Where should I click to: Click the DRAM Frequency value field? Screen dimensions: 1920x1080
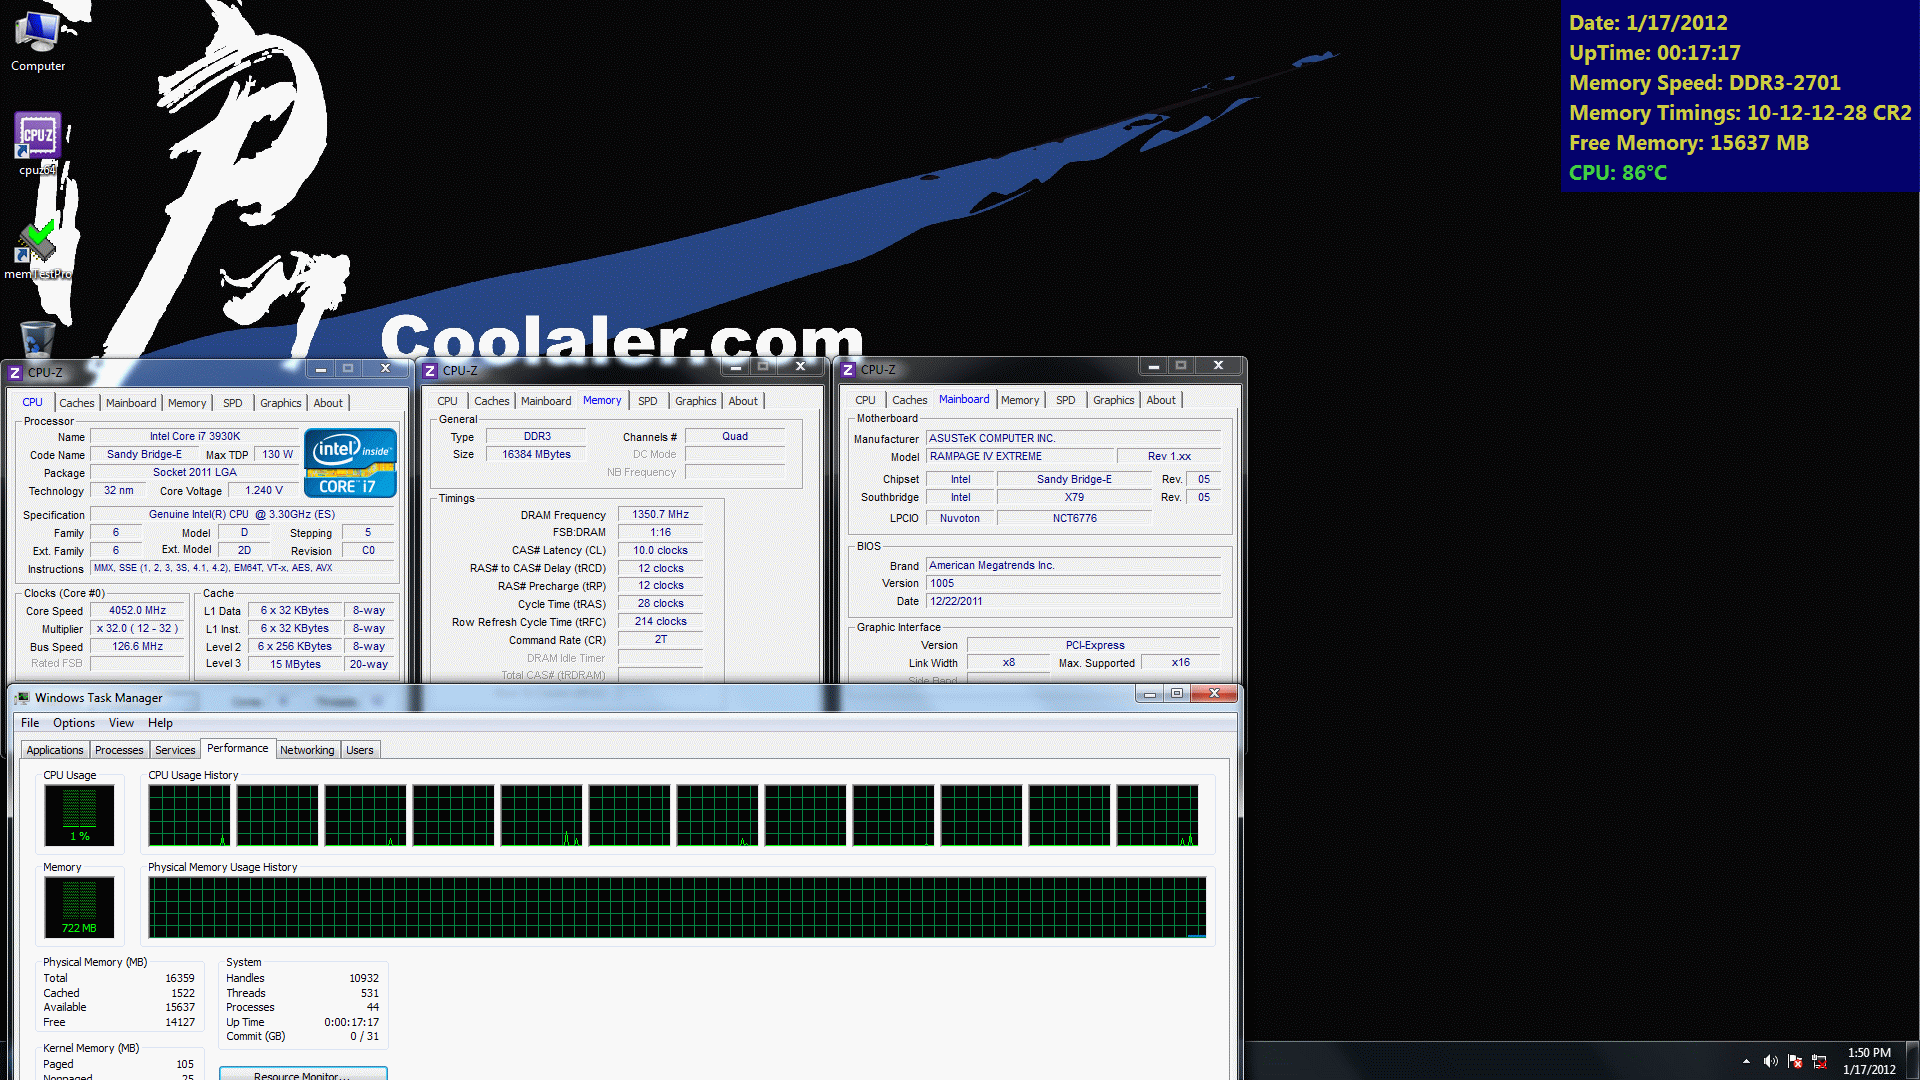point(660,514)
